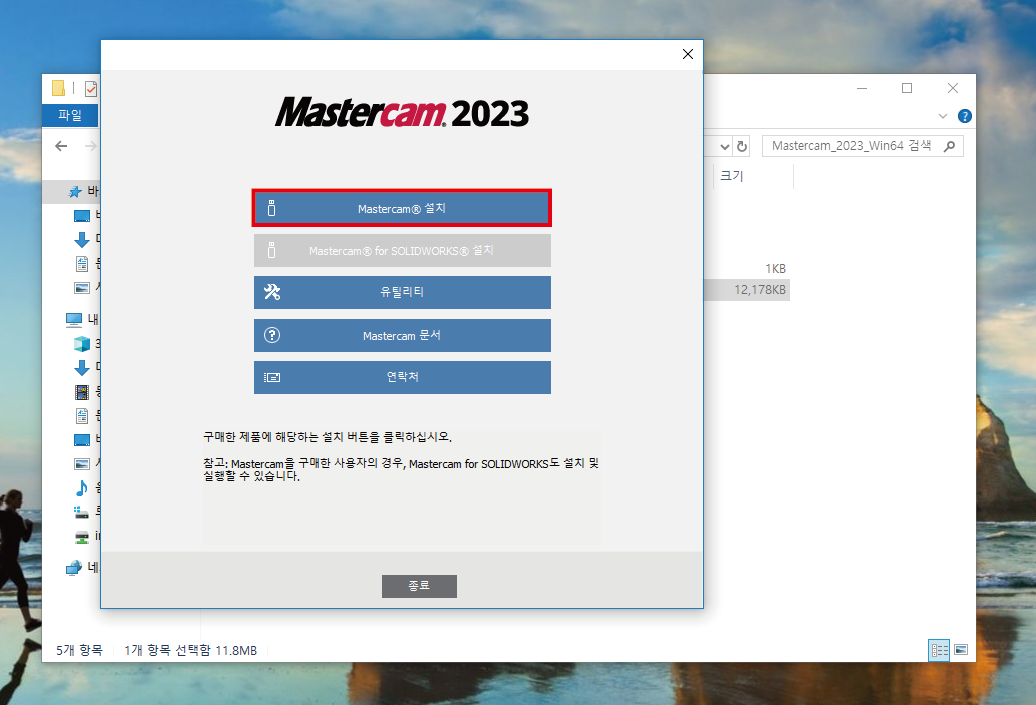Image resolution: width=1036 pixels, height=705 pixels.
Task: Open the 유틸리티 utilities button
Action: (402, 292)
